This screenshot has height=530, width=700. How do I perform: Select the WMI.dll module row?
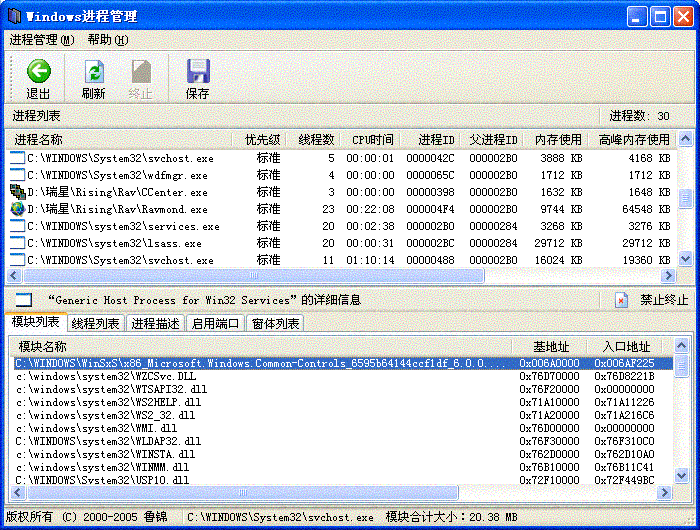coord(342,428)
